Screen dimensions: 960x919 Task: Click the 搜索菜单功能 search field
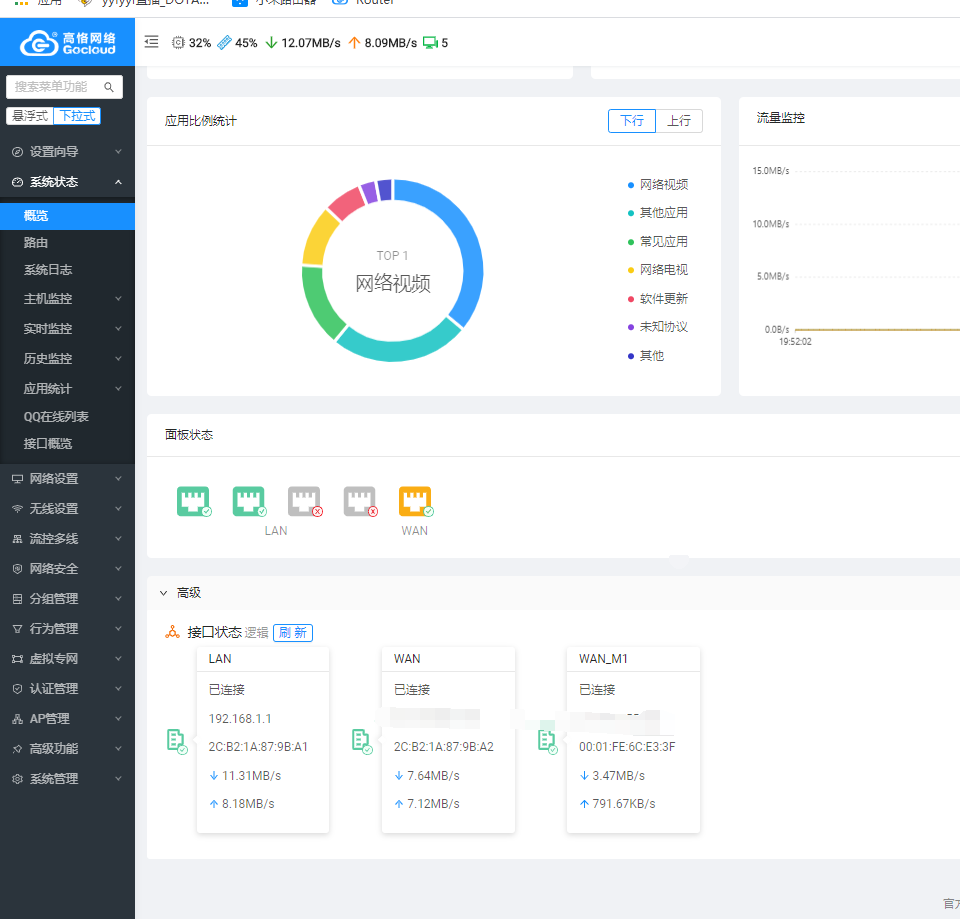(x=58, y=87)
